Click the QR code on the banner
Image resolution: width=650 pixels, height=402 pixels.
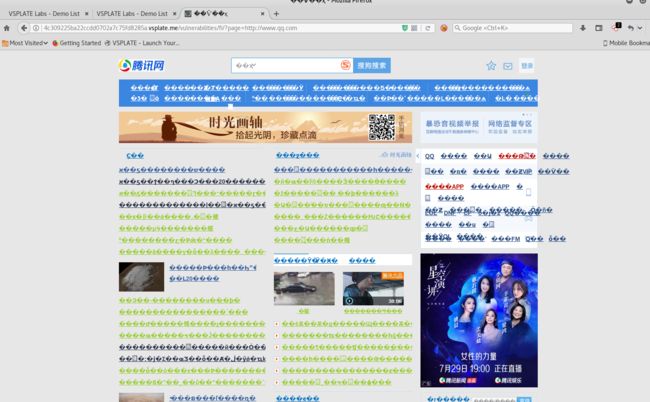tap(382, 127)
